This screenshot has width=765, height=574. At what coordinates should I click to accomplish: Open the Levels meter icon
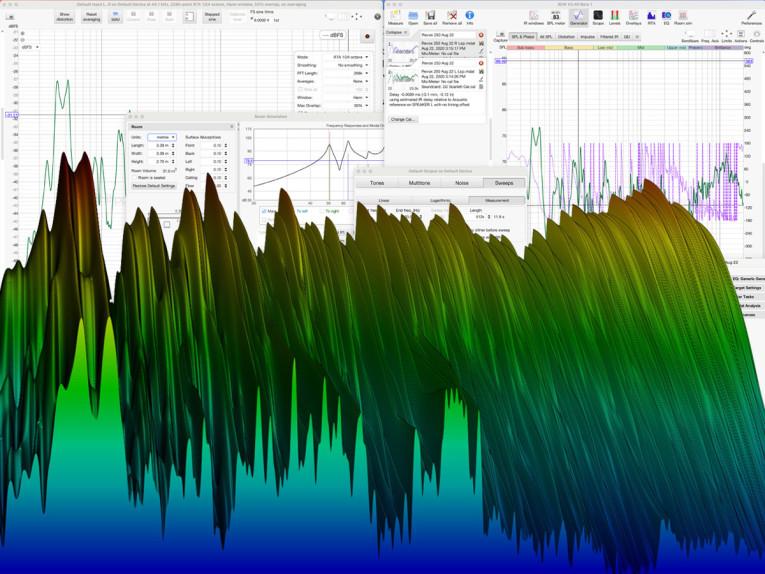point(614,16)
